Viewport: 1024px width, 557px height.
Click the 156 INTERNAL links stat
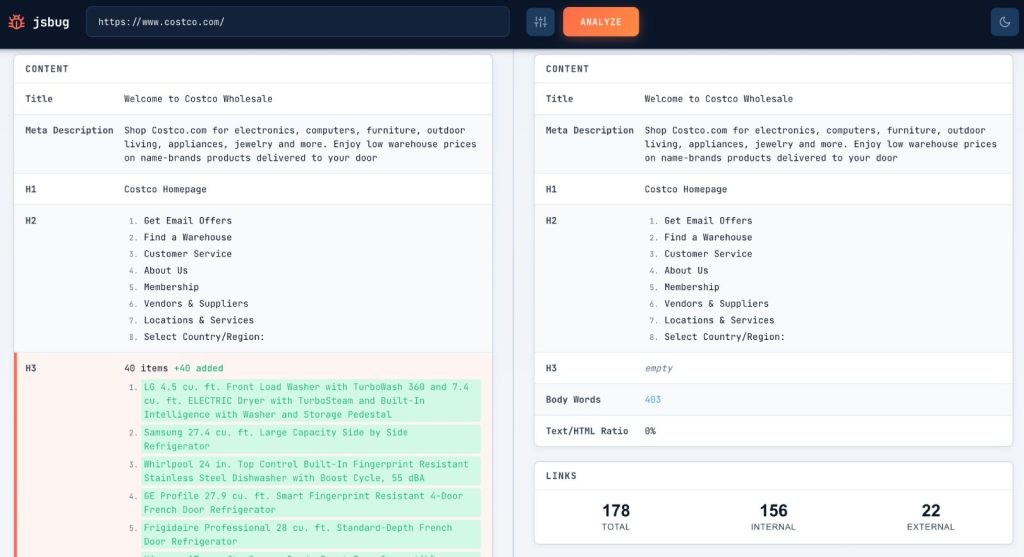773,517
